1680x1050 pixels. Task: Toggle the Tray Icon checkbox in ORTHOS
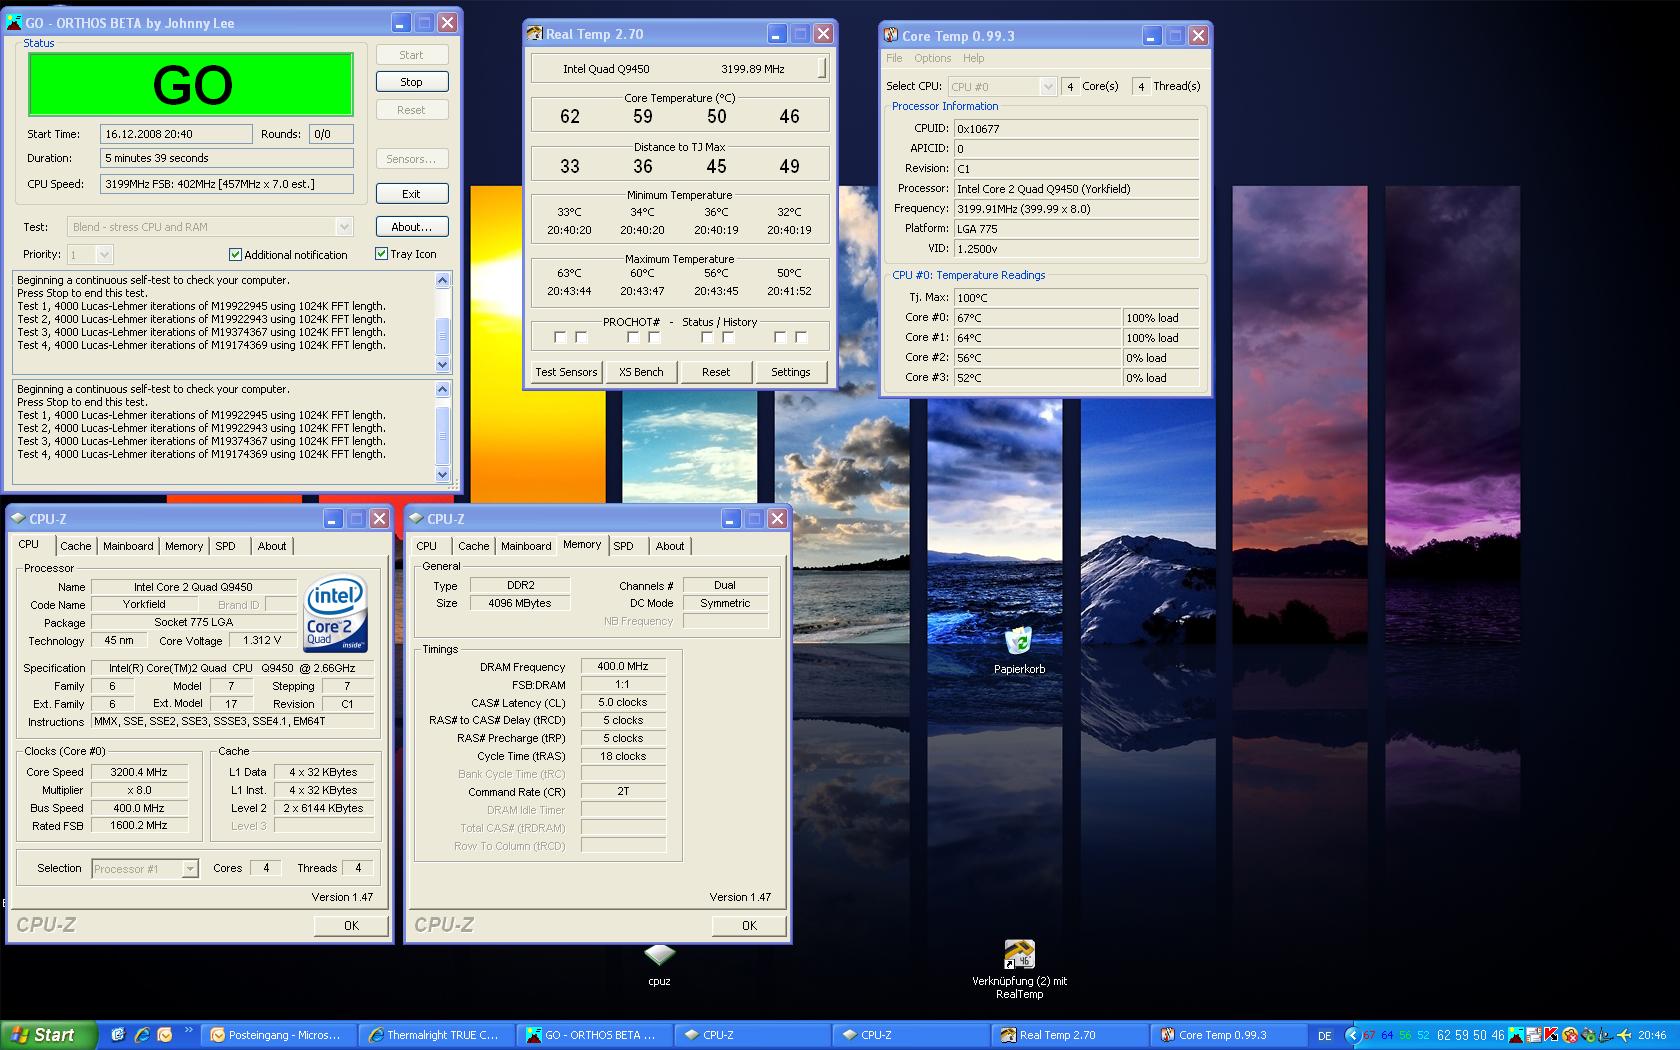tap(381, 254)
